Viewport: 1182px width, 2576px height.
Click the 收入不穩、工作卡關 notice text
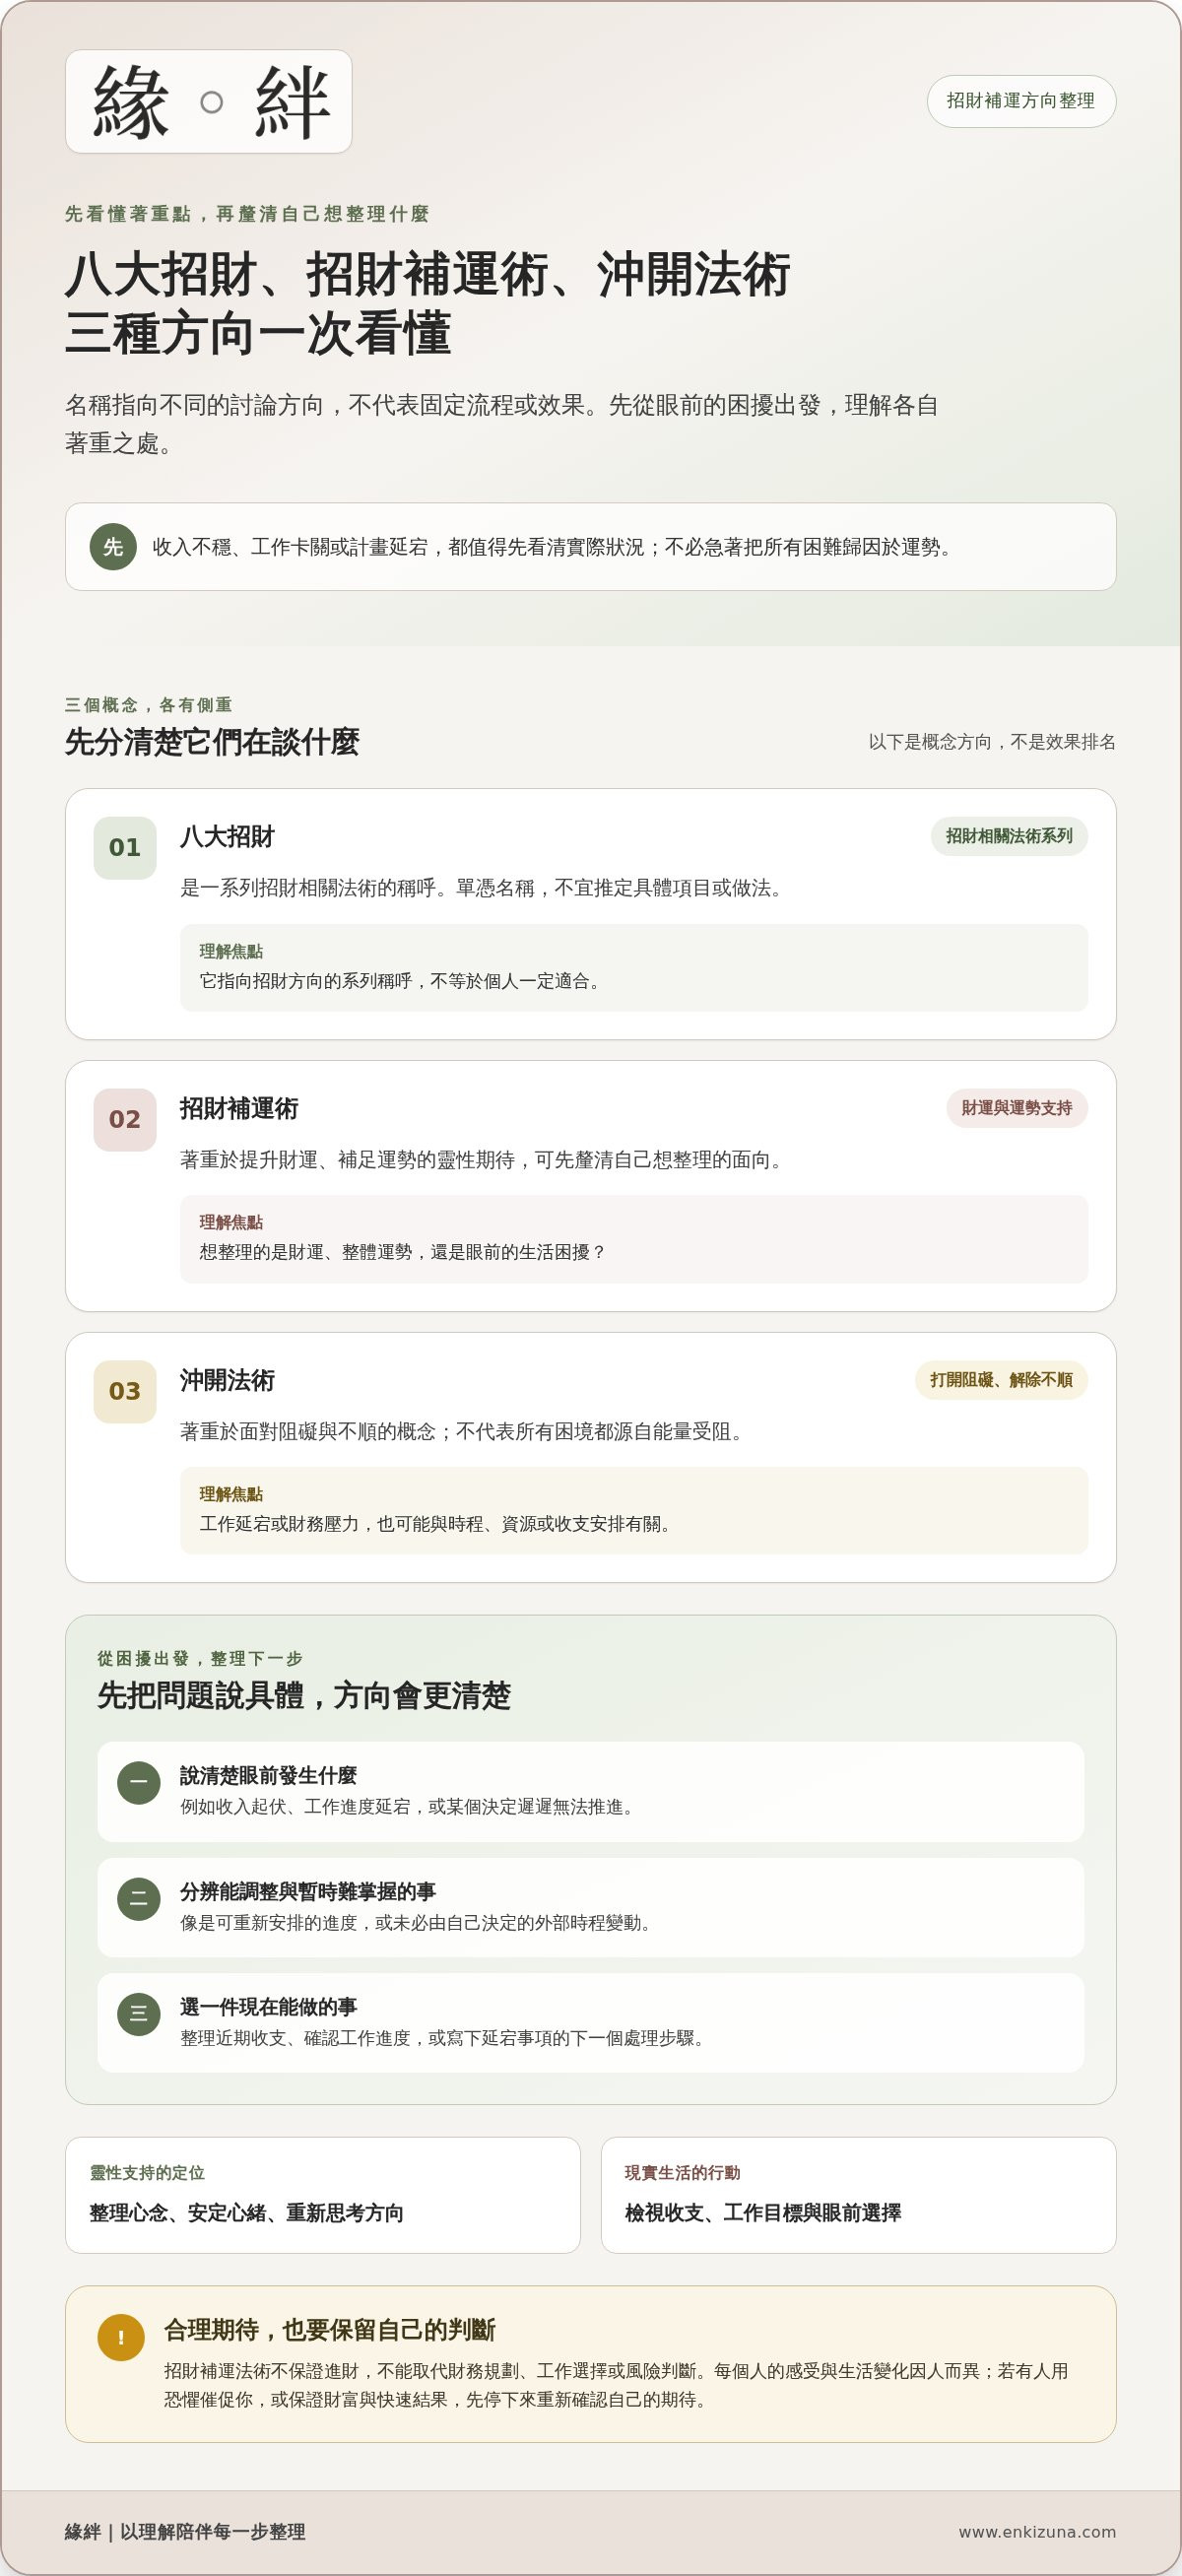click(x=554, y=547)
